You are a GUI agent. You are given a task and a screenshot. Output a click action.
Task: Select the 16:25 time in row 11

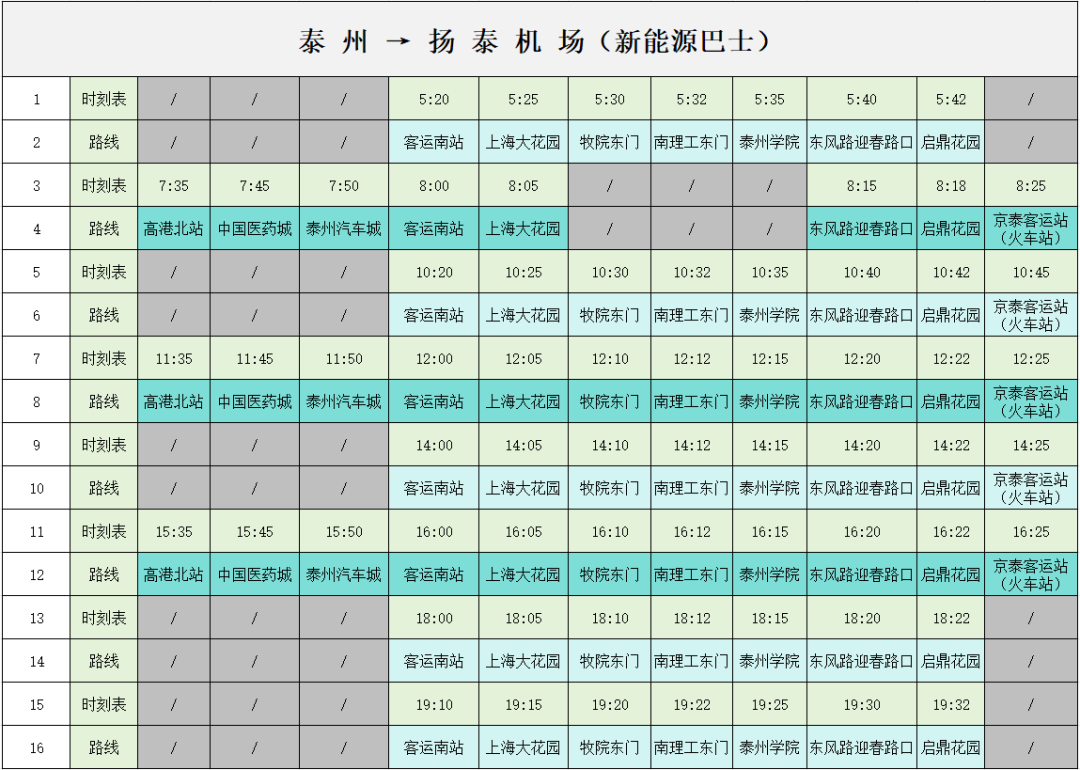tap(1031, 531)
